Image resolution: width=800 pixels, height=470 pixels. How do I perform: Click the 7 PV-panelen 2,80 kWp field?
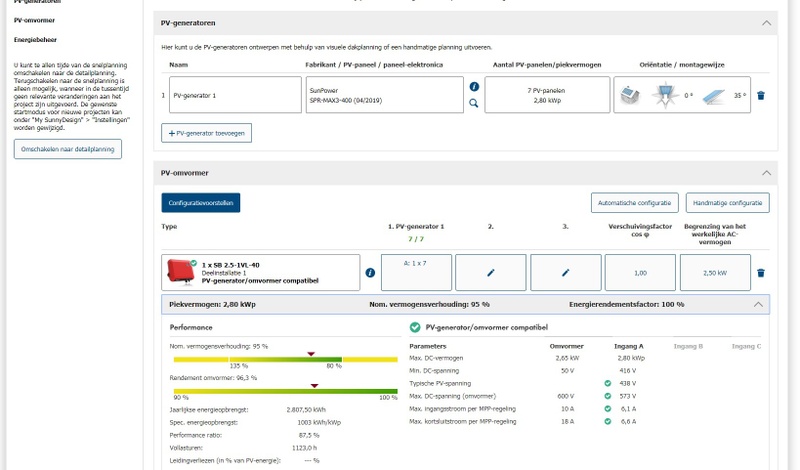[x=547, y=95]
